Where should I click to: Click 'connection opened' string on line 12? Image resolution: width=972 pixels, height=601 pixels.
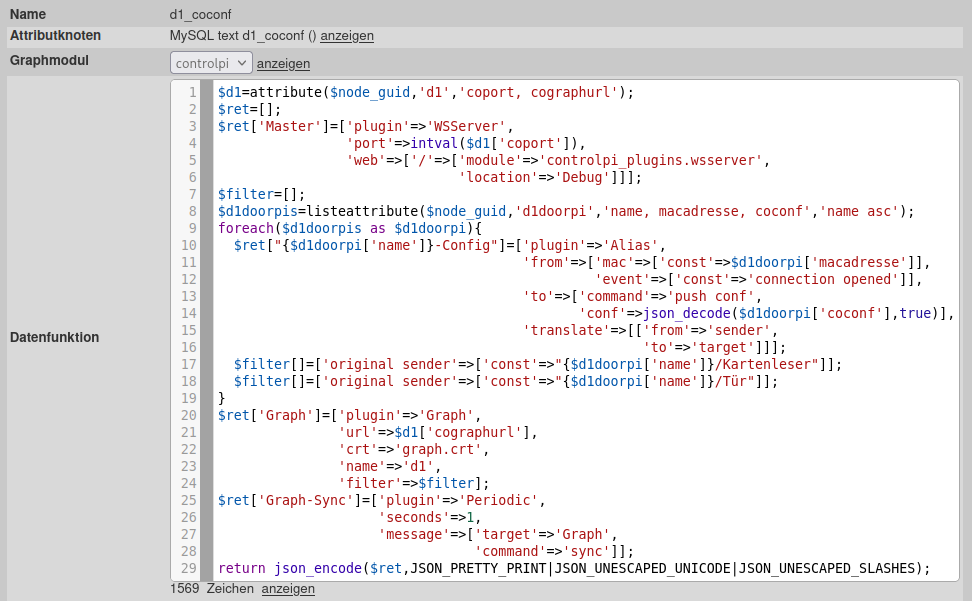(823, 279)
